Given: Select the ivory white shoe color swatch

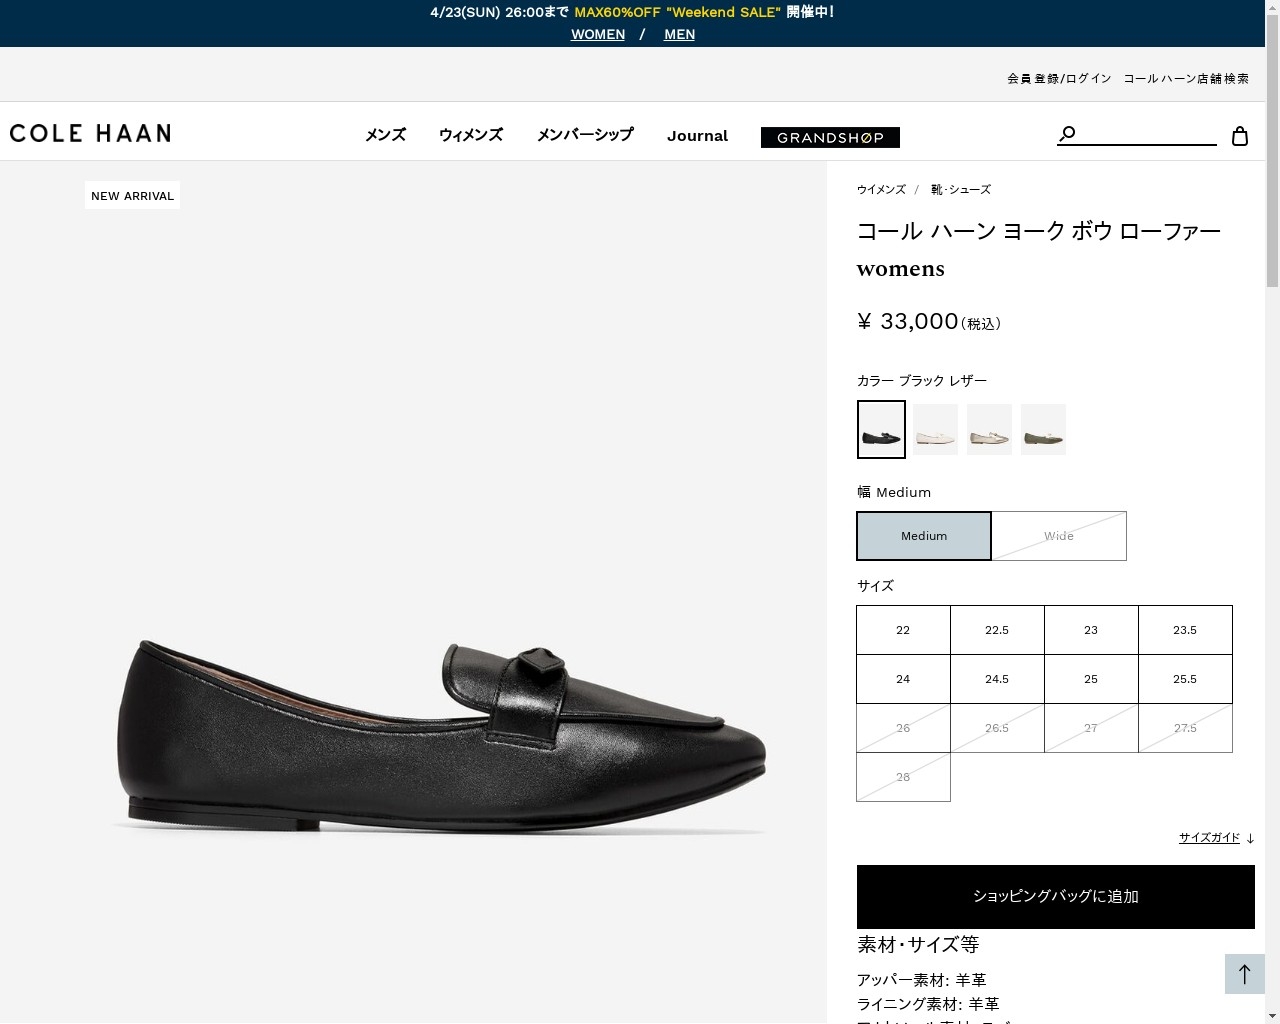Looking at the screenshot, I should (x=935, y=429).
